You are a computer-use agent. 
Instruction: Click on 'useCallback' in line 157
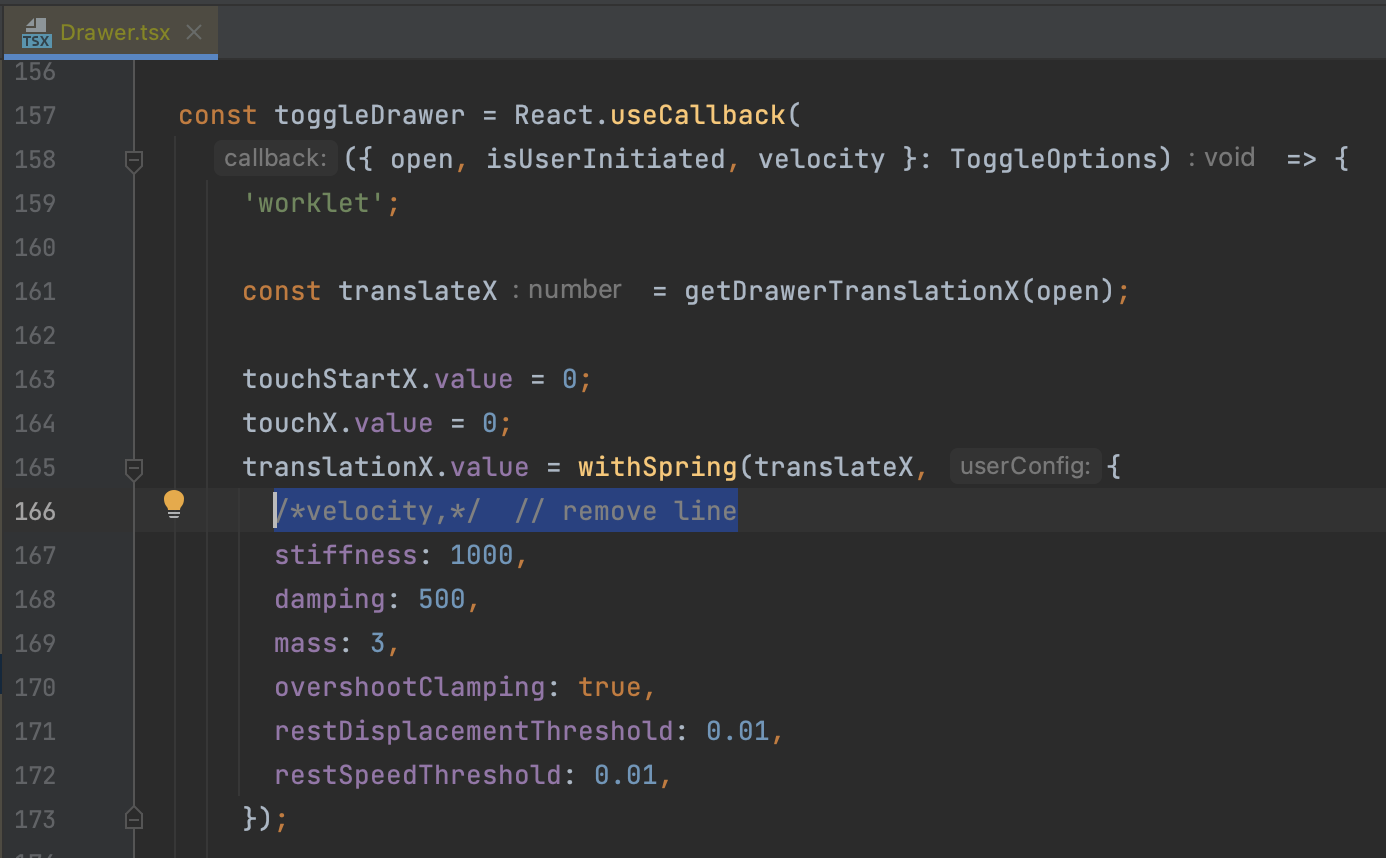pos(698,116)
